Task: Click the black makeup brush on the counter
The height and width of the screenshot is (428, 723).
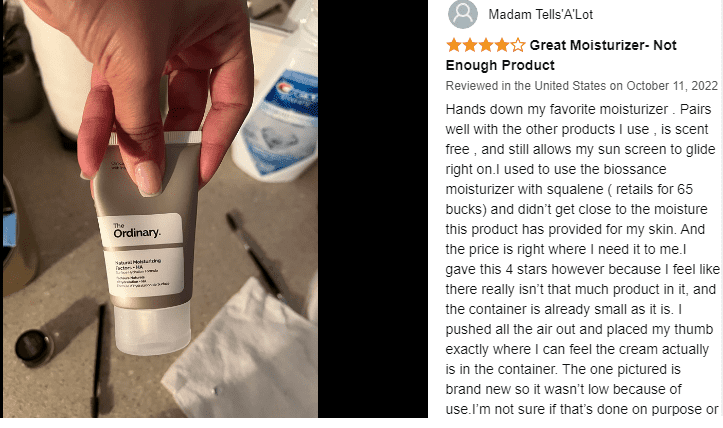Action: (98, 361)
